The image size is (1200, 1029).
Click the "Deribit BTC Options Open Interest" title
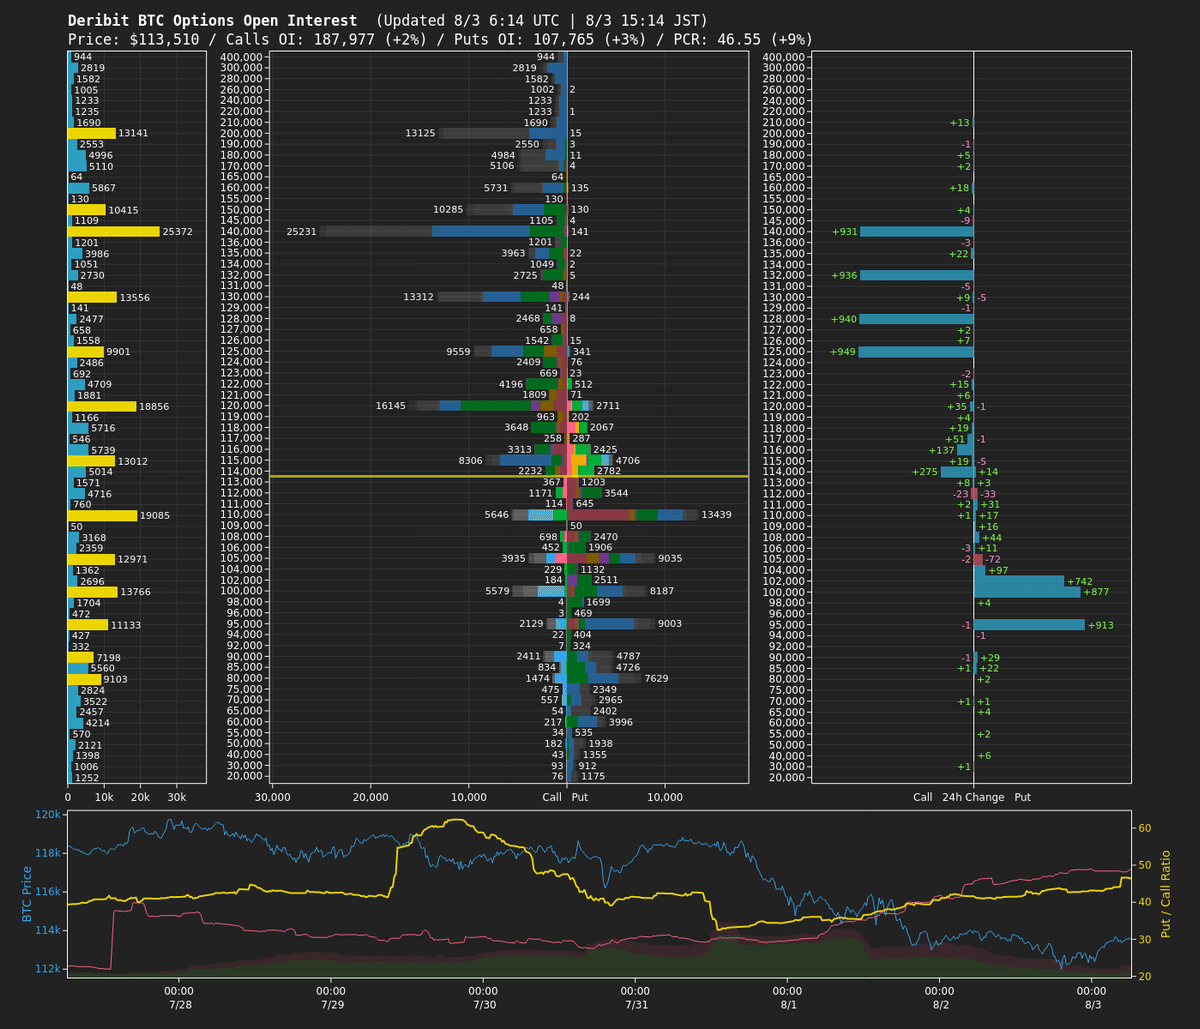point(212,21)
